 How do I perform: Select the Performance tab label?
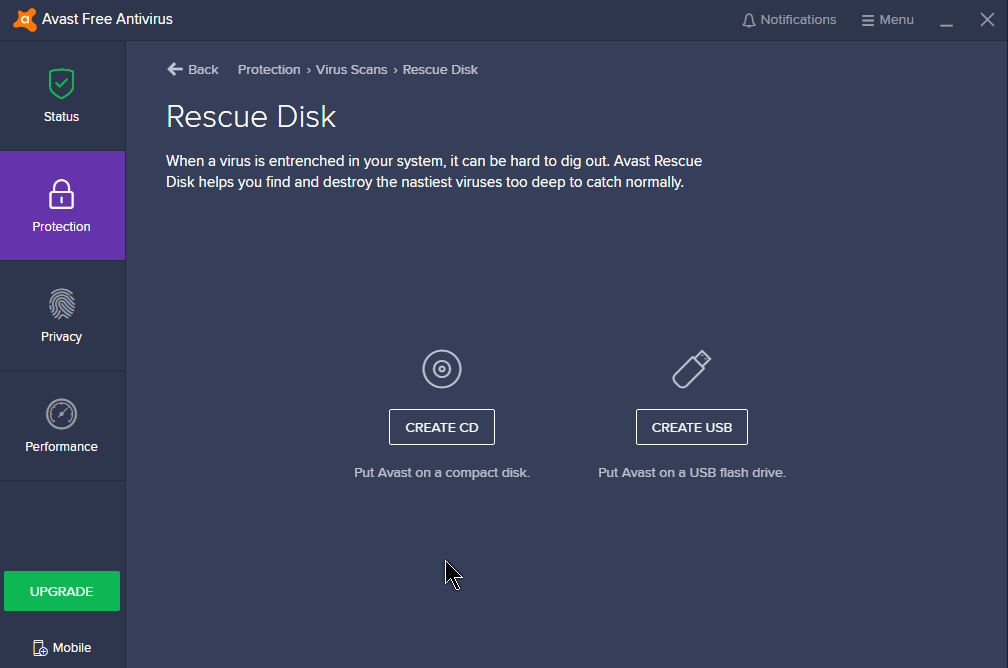61,446
